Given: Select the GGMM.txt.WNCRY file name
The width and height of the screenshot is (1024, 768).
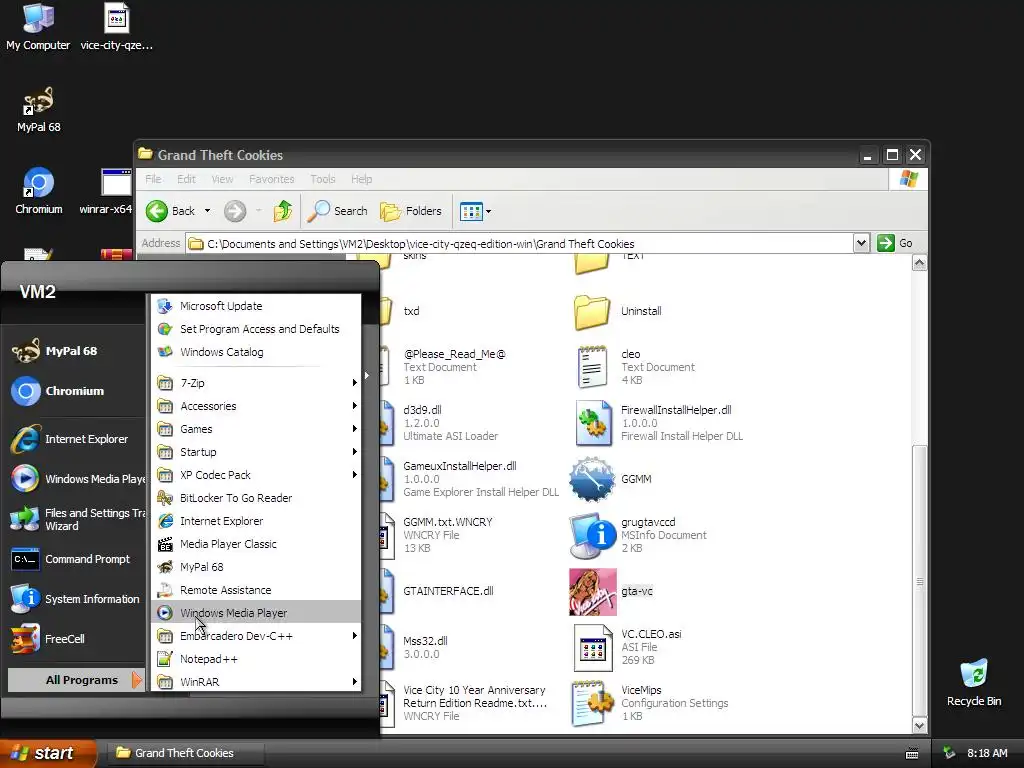Looking at the screenshot, I should [x=448, y=522].
